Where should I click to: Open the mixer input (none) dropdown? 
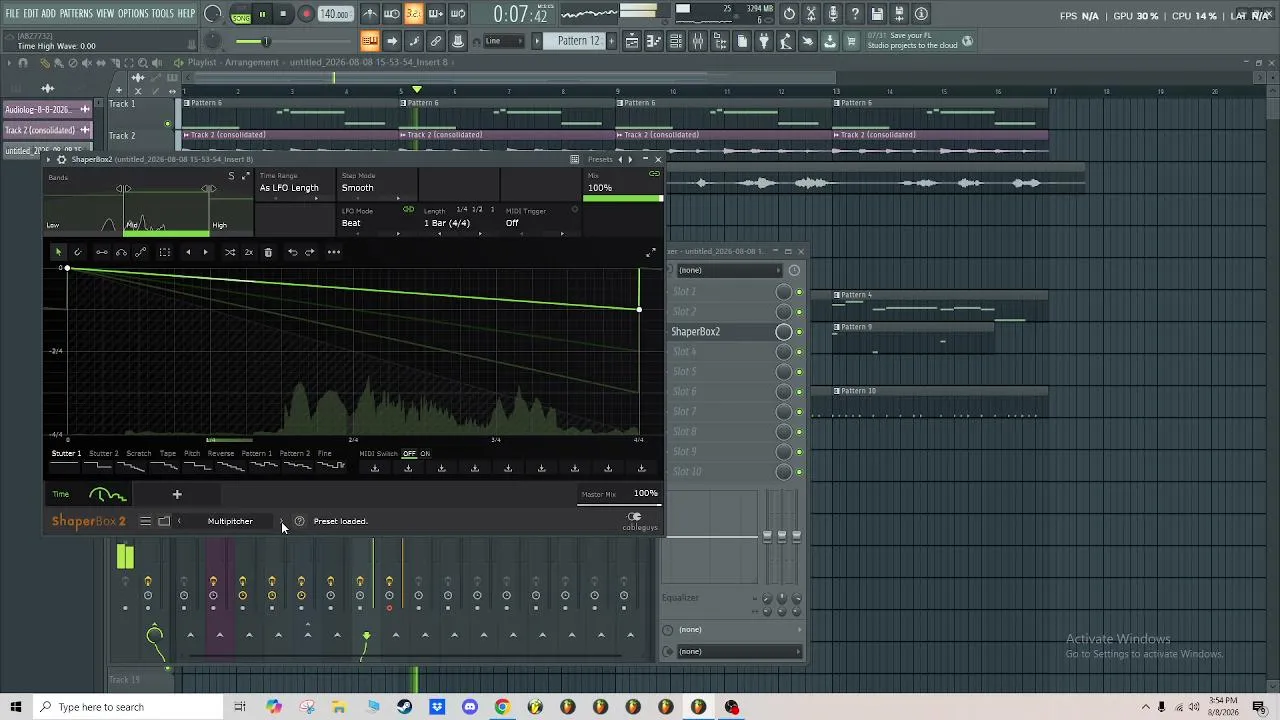pos(728,270)
